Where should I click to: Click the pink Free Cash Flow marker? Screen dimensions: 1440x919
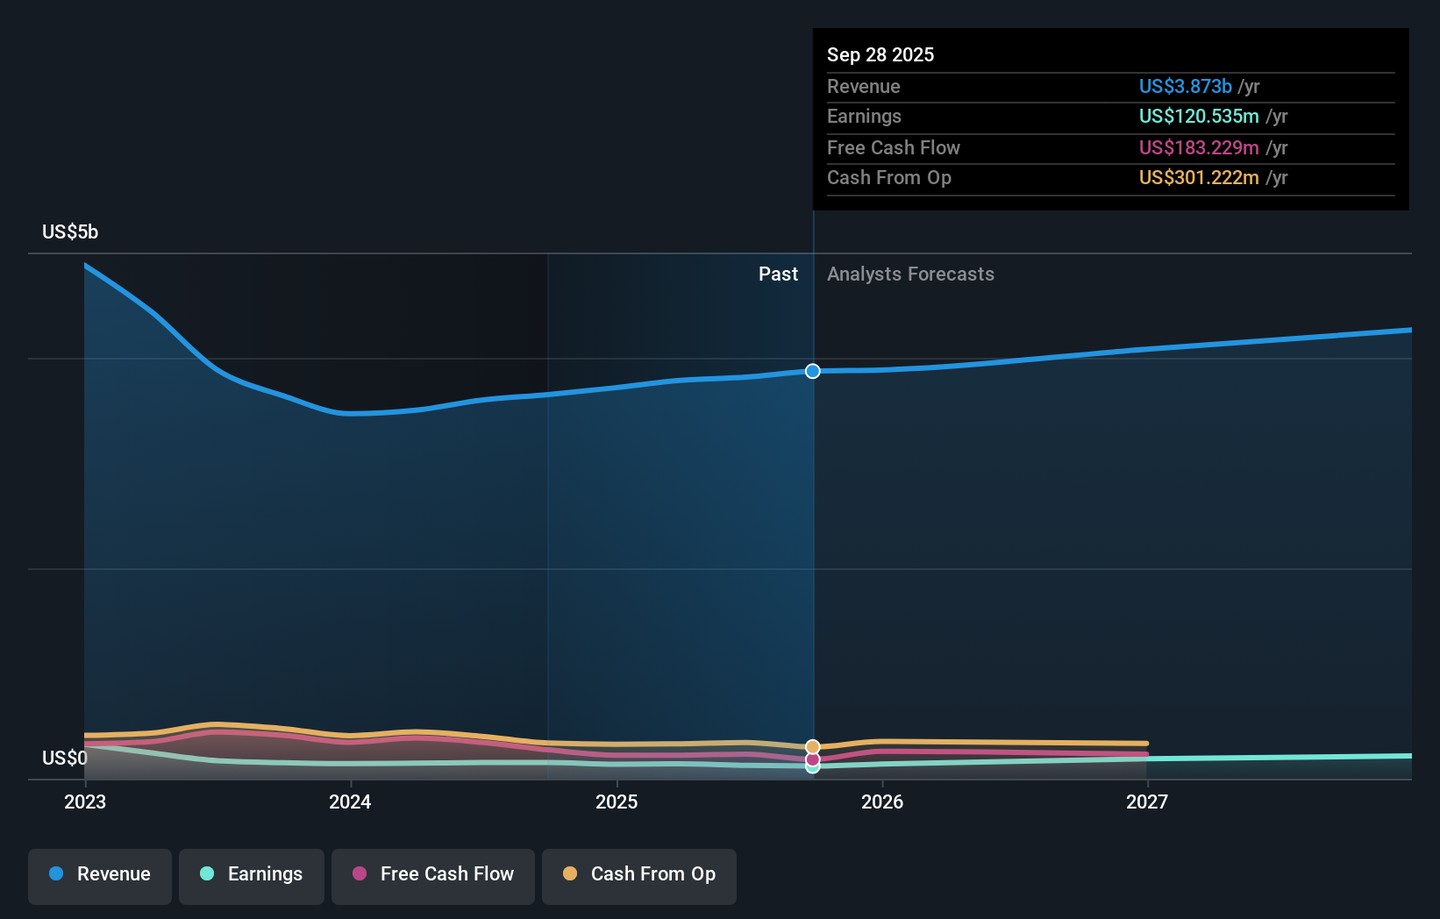click(x=813, y=759)
